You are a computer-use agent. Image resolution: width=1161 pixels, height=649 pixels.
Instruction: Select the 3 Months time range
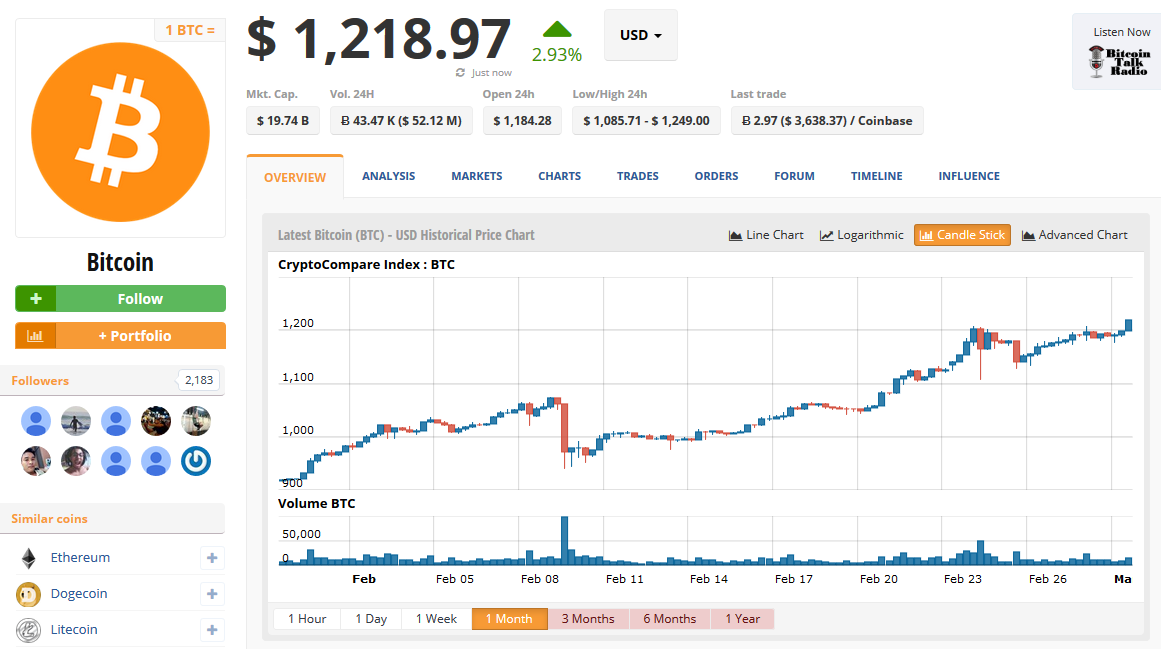[x=588, y=619]
